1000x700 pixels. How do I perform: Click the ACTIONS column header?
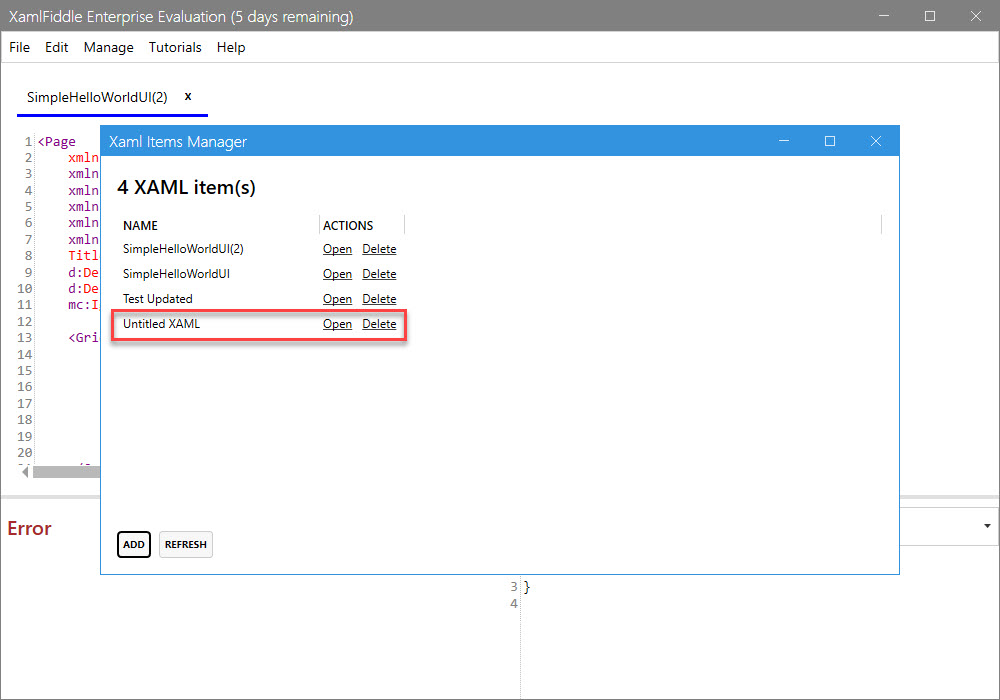point(348,226)
